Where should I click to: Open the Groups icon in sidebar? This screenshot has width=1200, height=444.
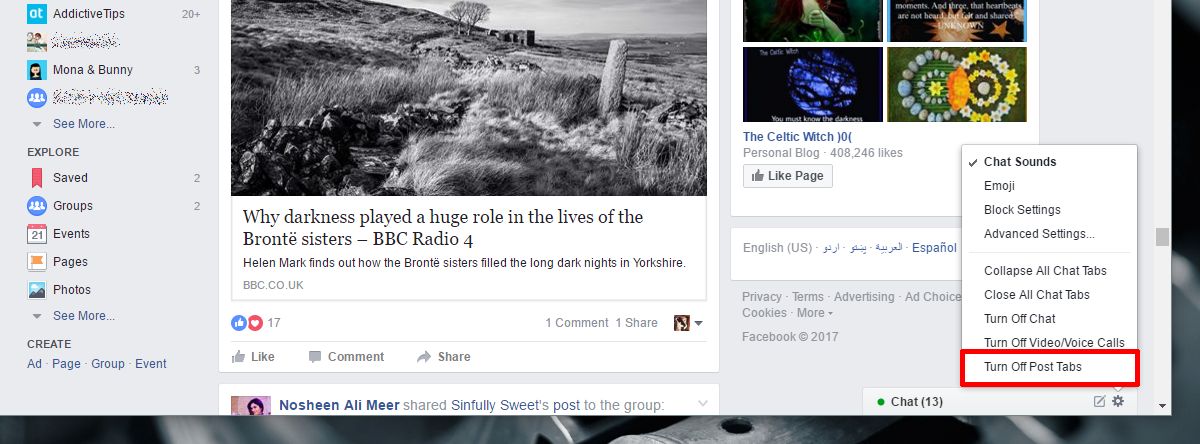36,206
